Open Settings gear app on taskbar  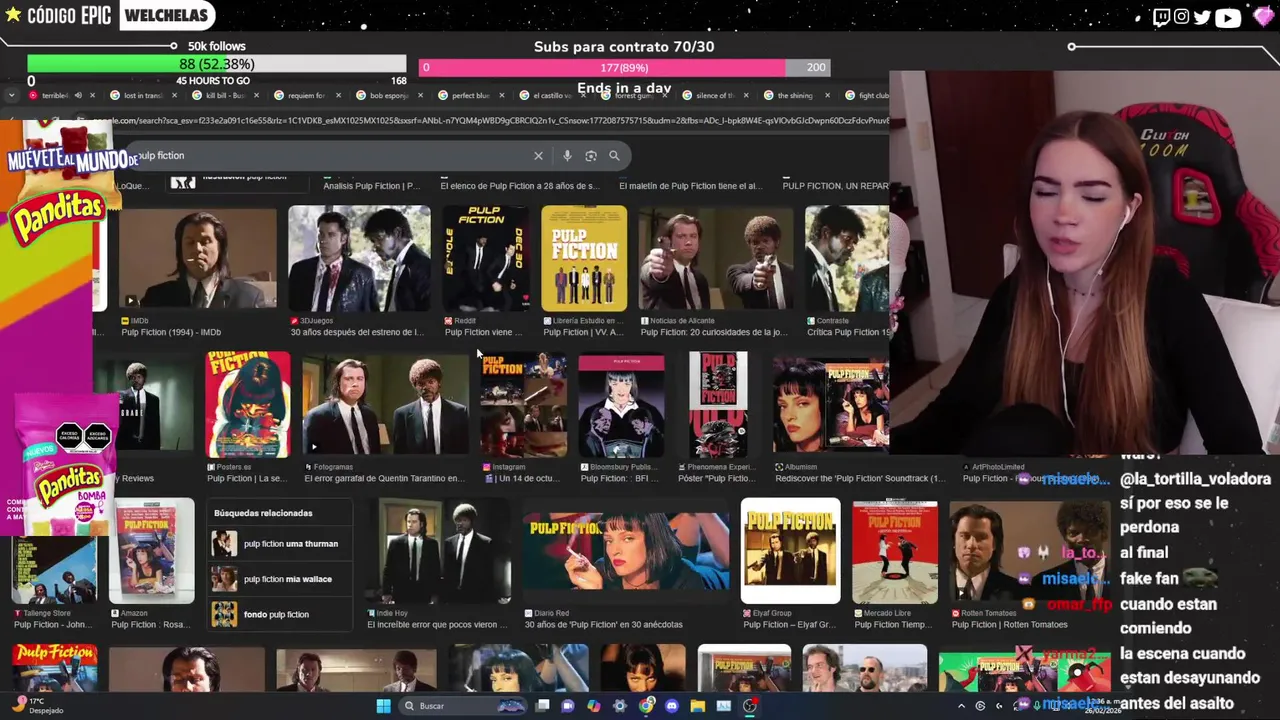coord(620,706)
